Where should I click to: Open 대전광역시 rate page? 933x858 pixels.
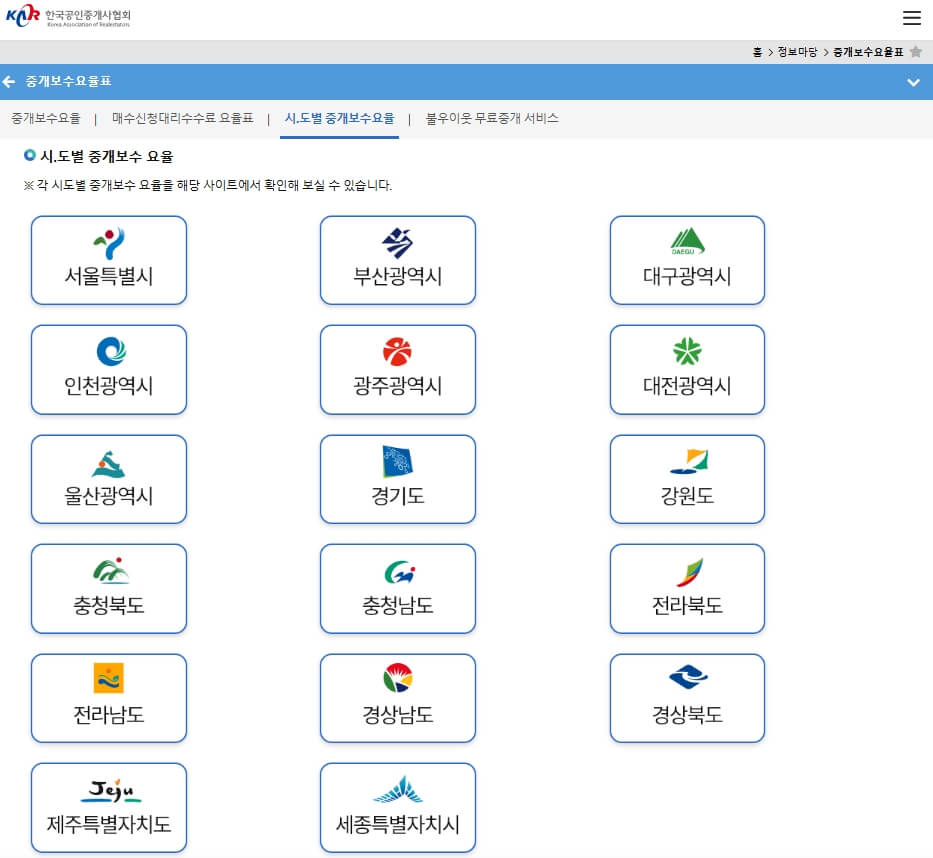click(x=687, y=369)
